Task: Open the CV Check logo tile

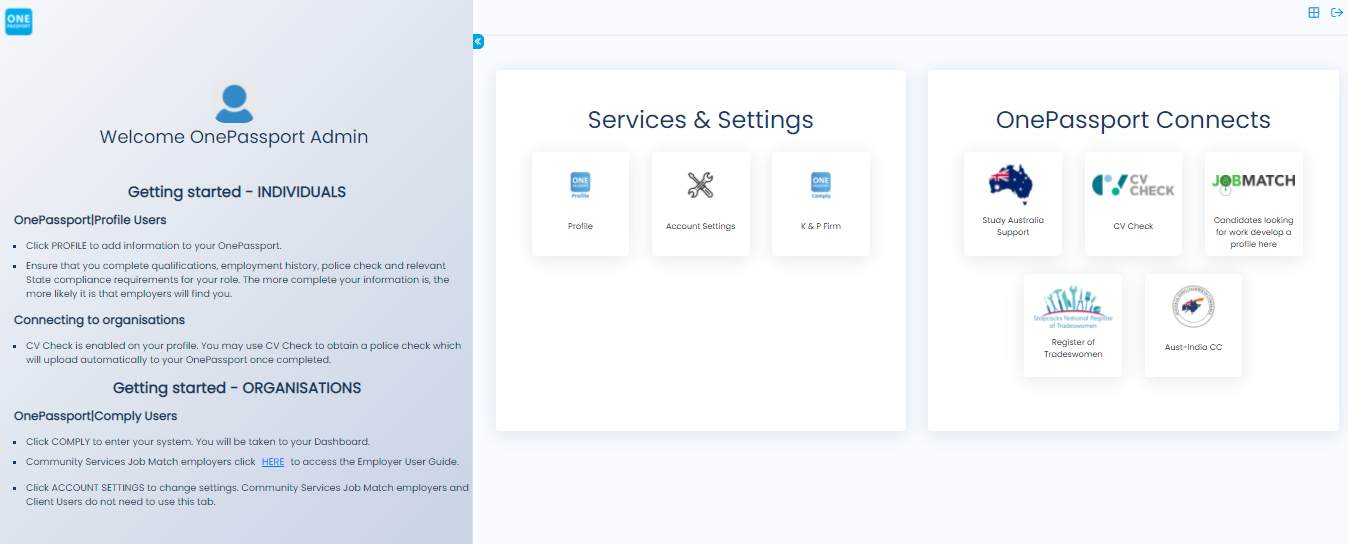Action: 1133,185
